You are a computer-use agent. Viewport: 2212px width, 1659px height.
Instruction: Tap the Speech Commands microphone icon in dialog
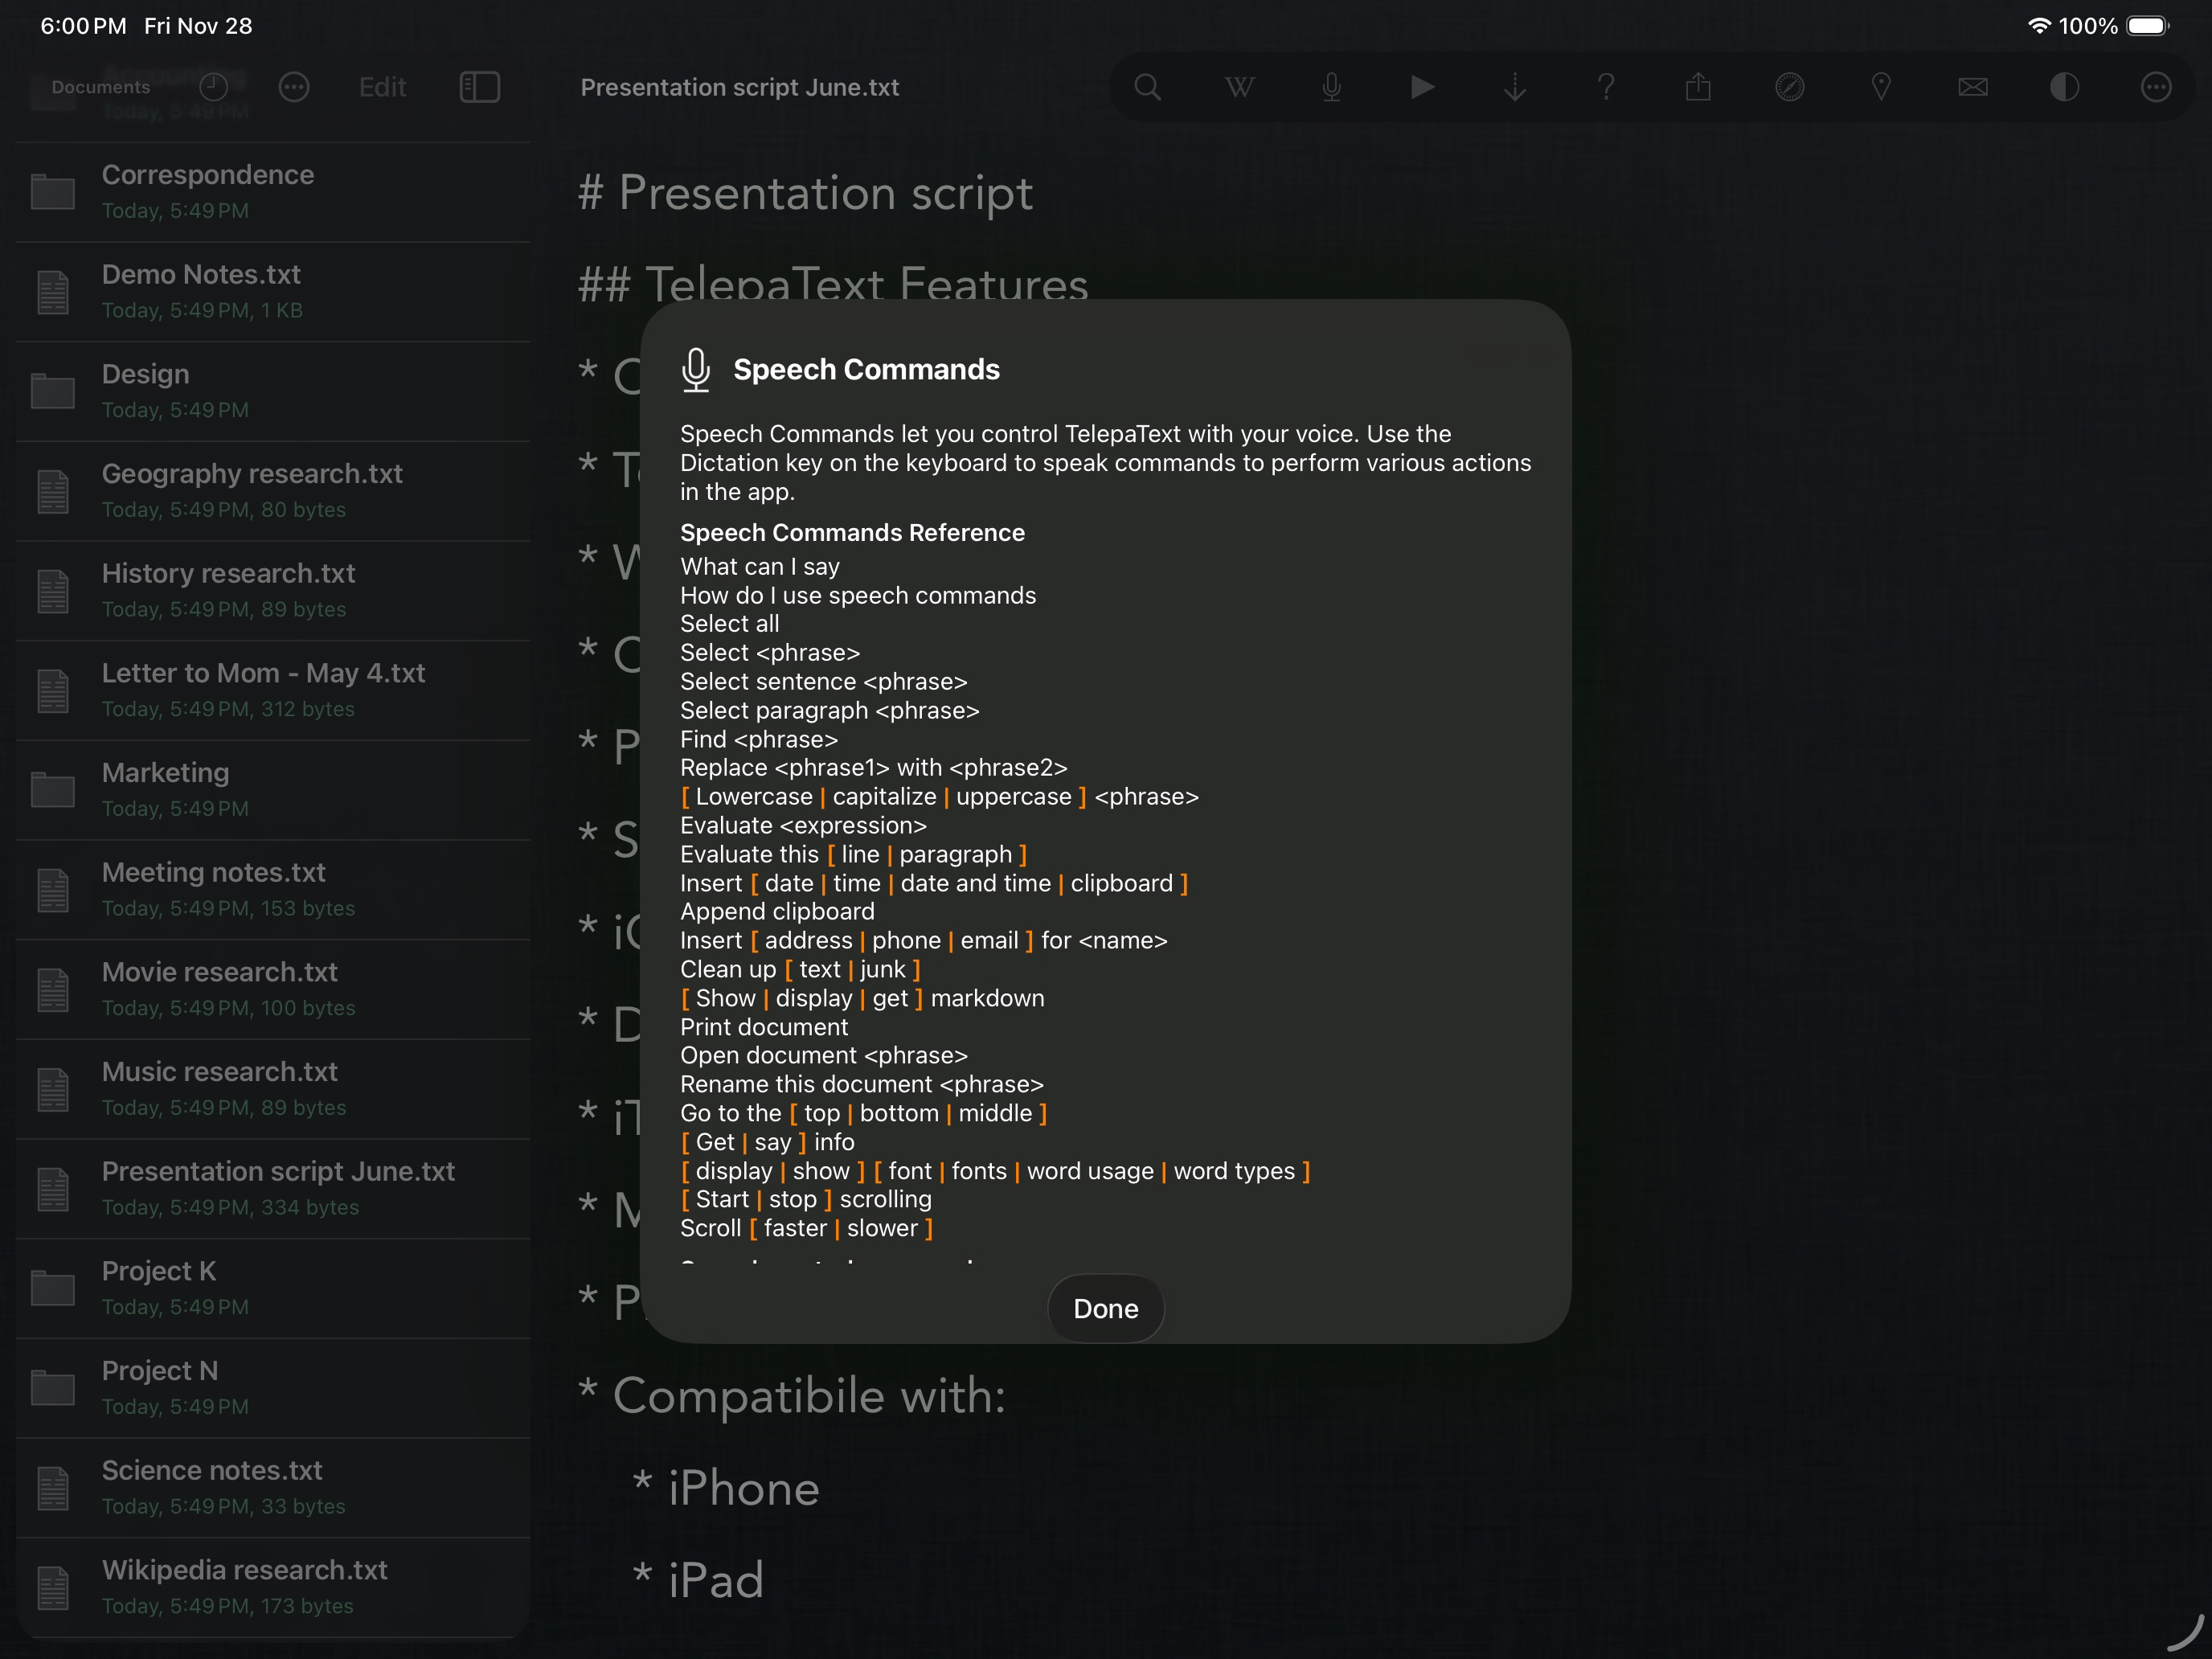point(696,369)
